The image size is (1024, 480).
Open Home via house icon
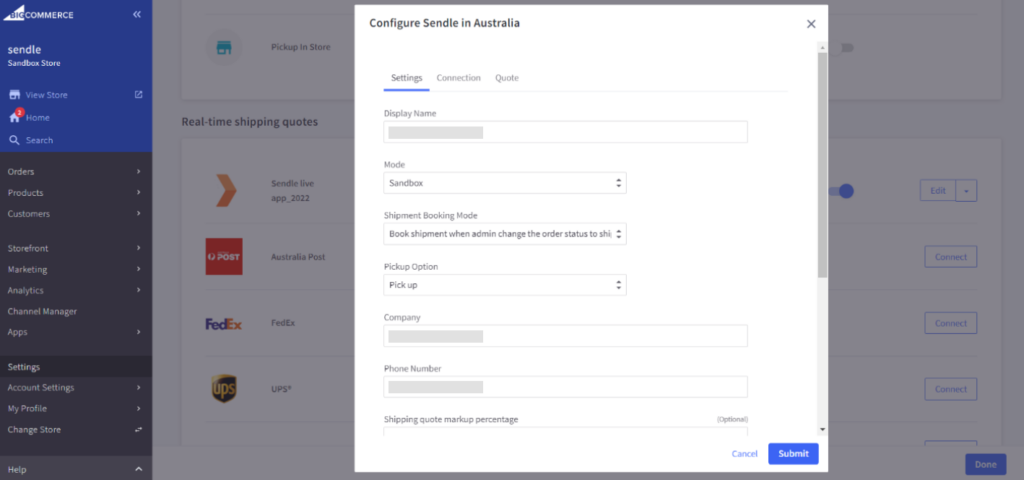click(x=14, y=117)
